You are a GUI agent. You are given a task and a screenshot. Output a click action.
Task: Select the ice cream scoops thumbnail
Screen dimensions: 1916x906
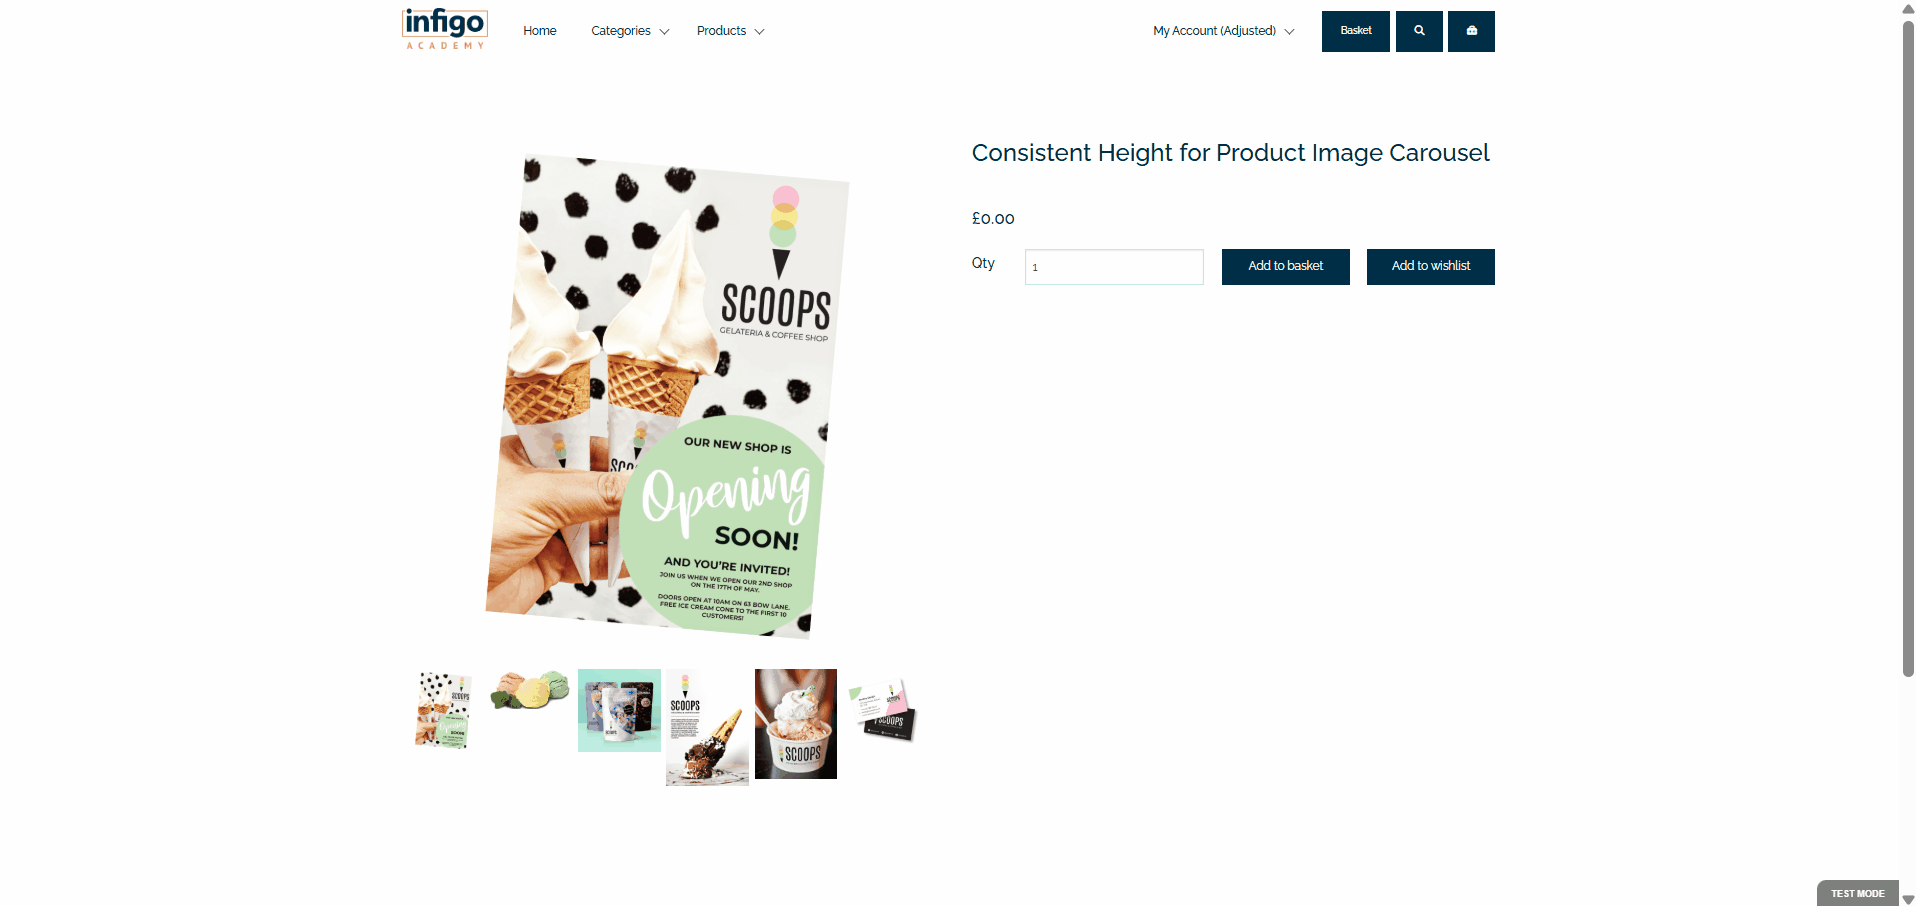(530, 691)
